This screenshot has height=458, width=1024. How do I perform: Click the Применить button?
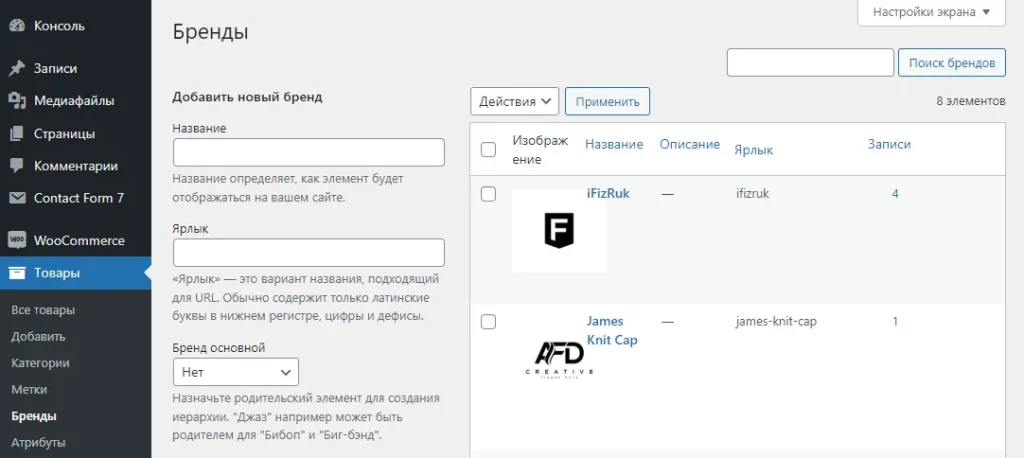(607, 101)
